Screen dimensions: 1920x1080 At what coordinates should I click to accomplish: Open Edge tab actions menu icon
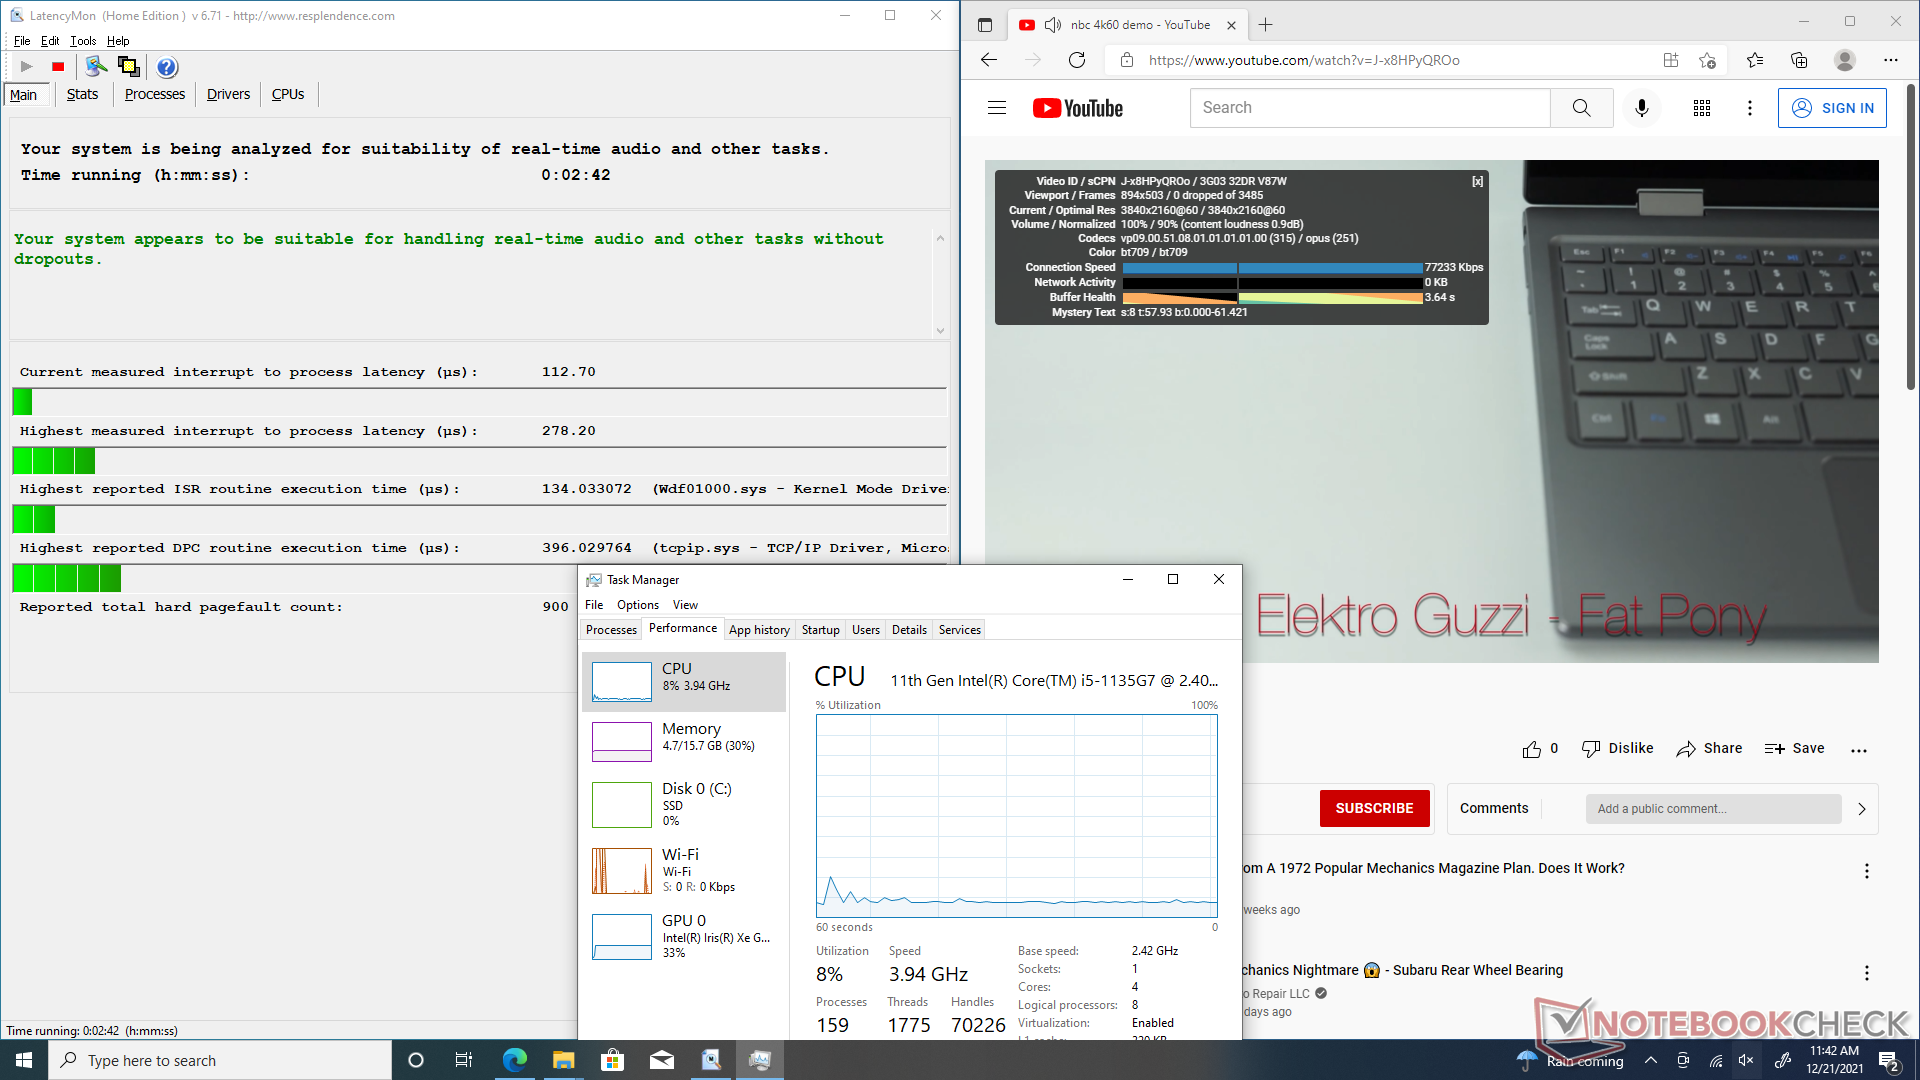(985, 25)
